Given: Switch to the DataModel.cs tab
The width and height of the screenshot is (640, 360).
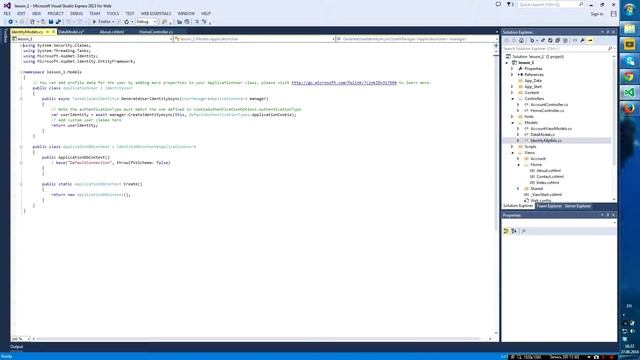Looking at the screenshot, I should pos(71,32).
